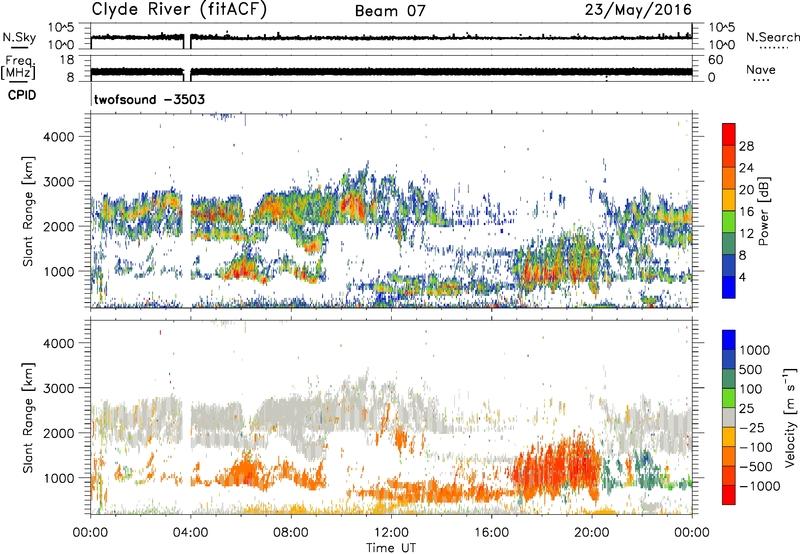Screen dimensions: 800x554
Task: Click the 3000 tick on velocity panel
Action: pyautogui.click(x=58, y=388)
